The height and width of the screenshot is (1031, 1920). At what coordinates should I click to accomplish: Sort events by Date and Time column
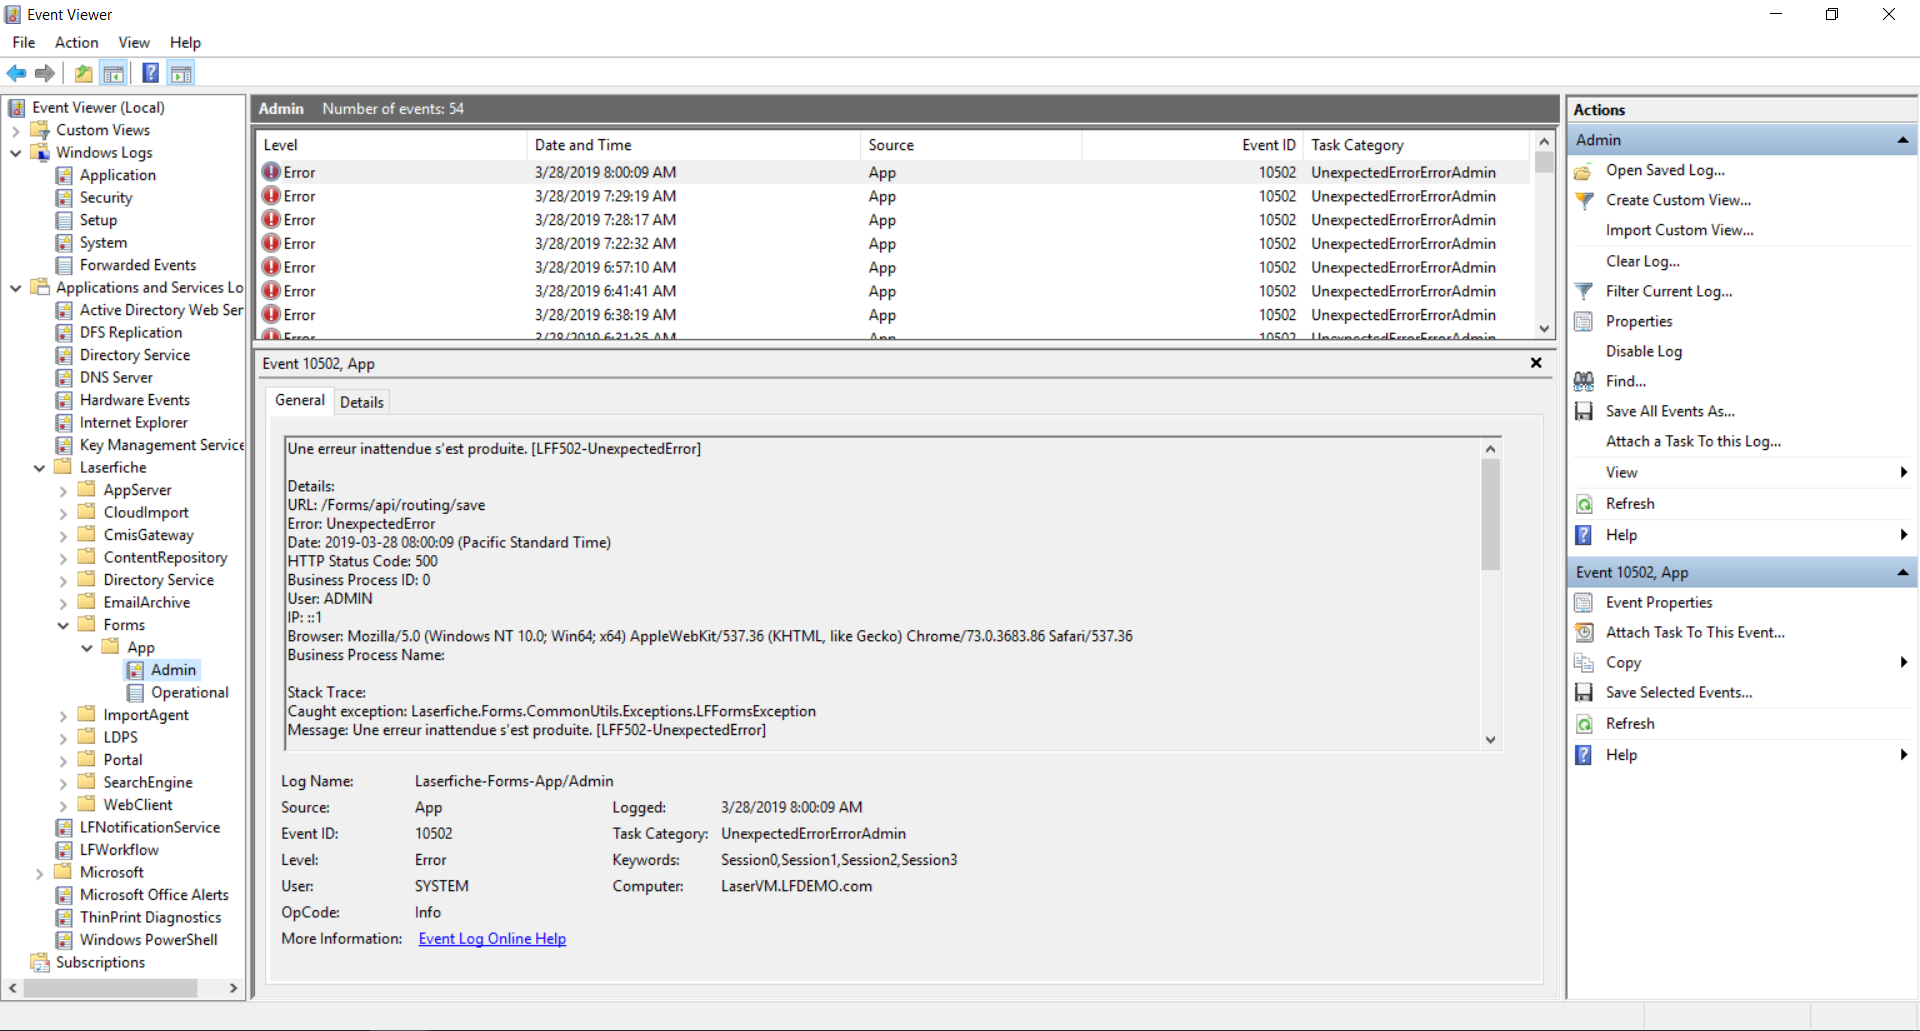693,145
